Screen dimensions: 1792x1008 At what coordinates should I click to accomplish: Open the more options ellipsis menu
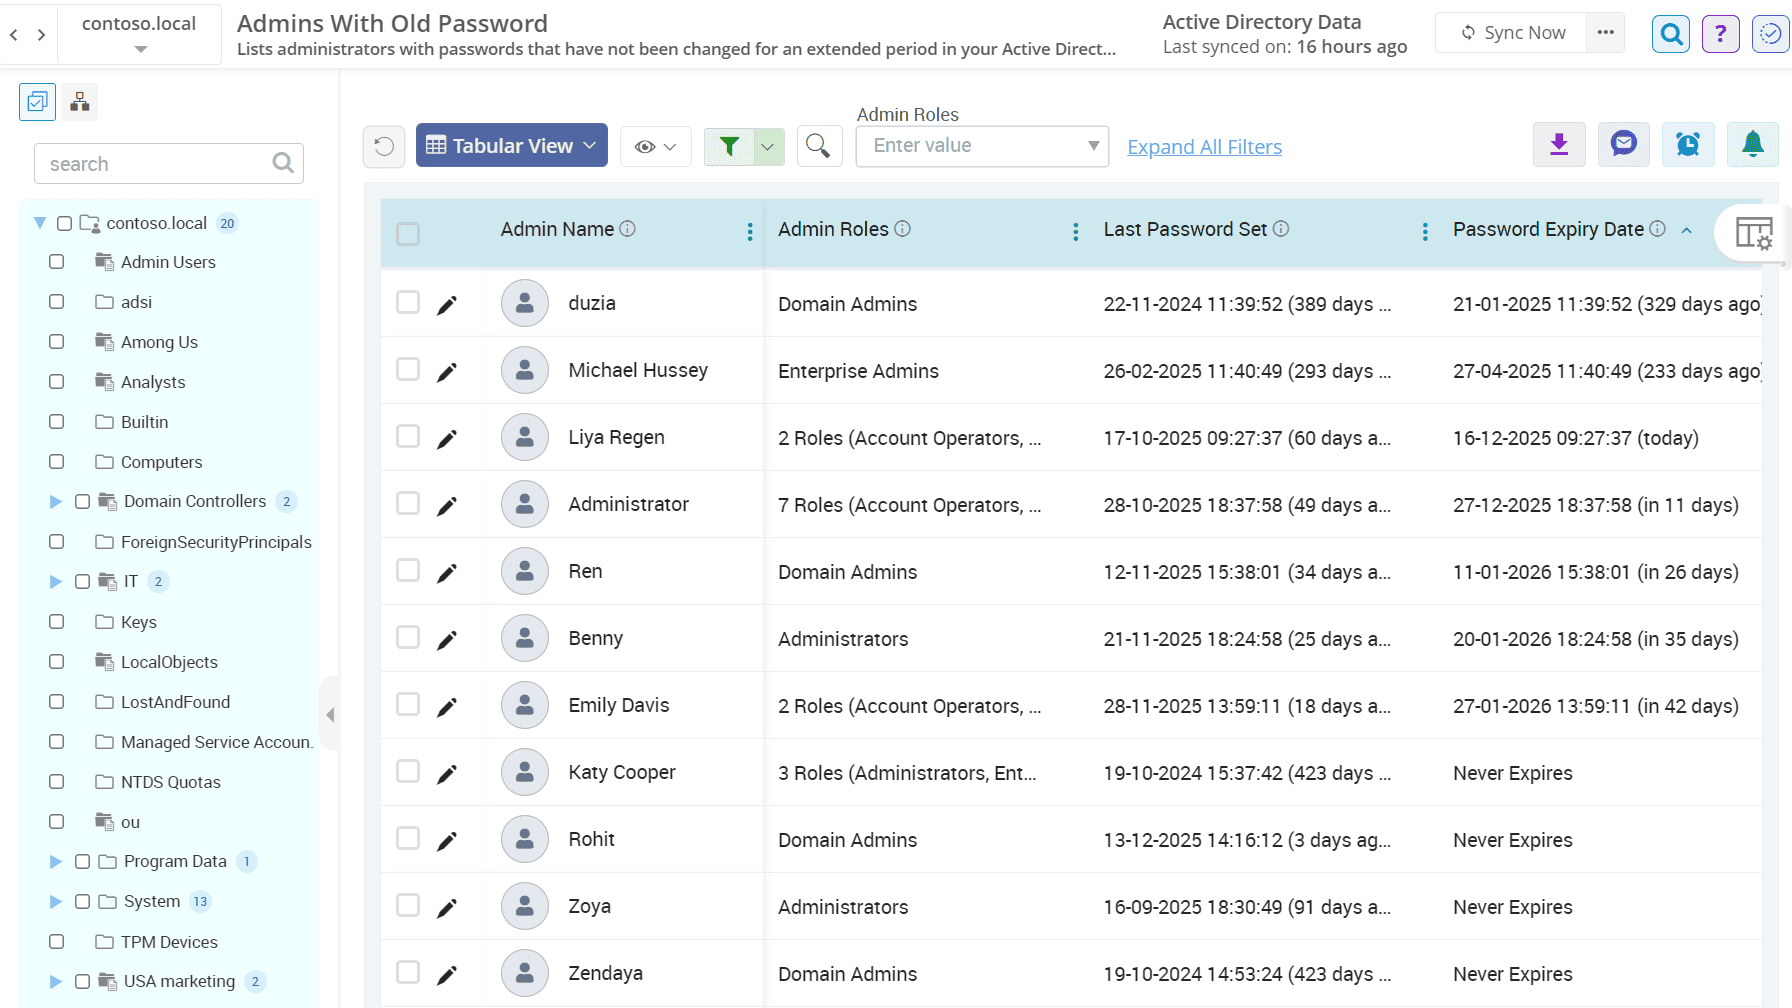click(x=1605, y=32)
